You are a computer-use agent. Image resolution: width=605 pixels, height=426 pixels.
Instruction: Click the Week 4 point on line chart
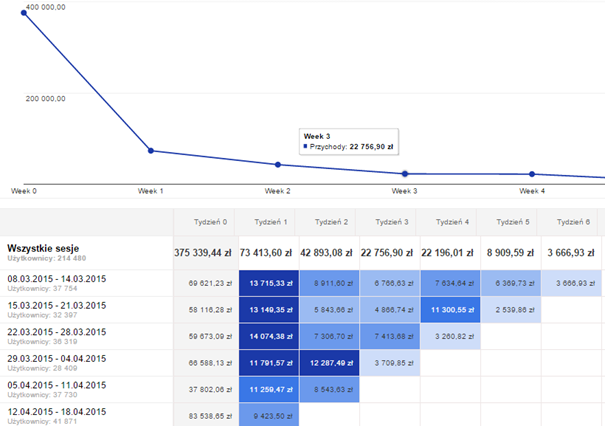point(532,175)
